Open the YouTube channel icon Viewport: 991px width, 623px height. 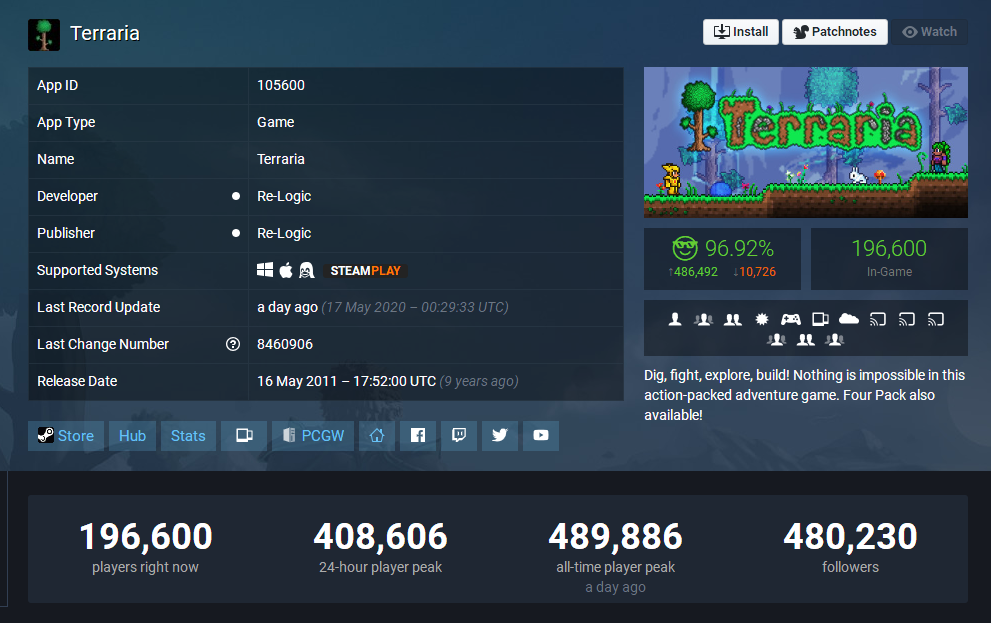(541, 435)
